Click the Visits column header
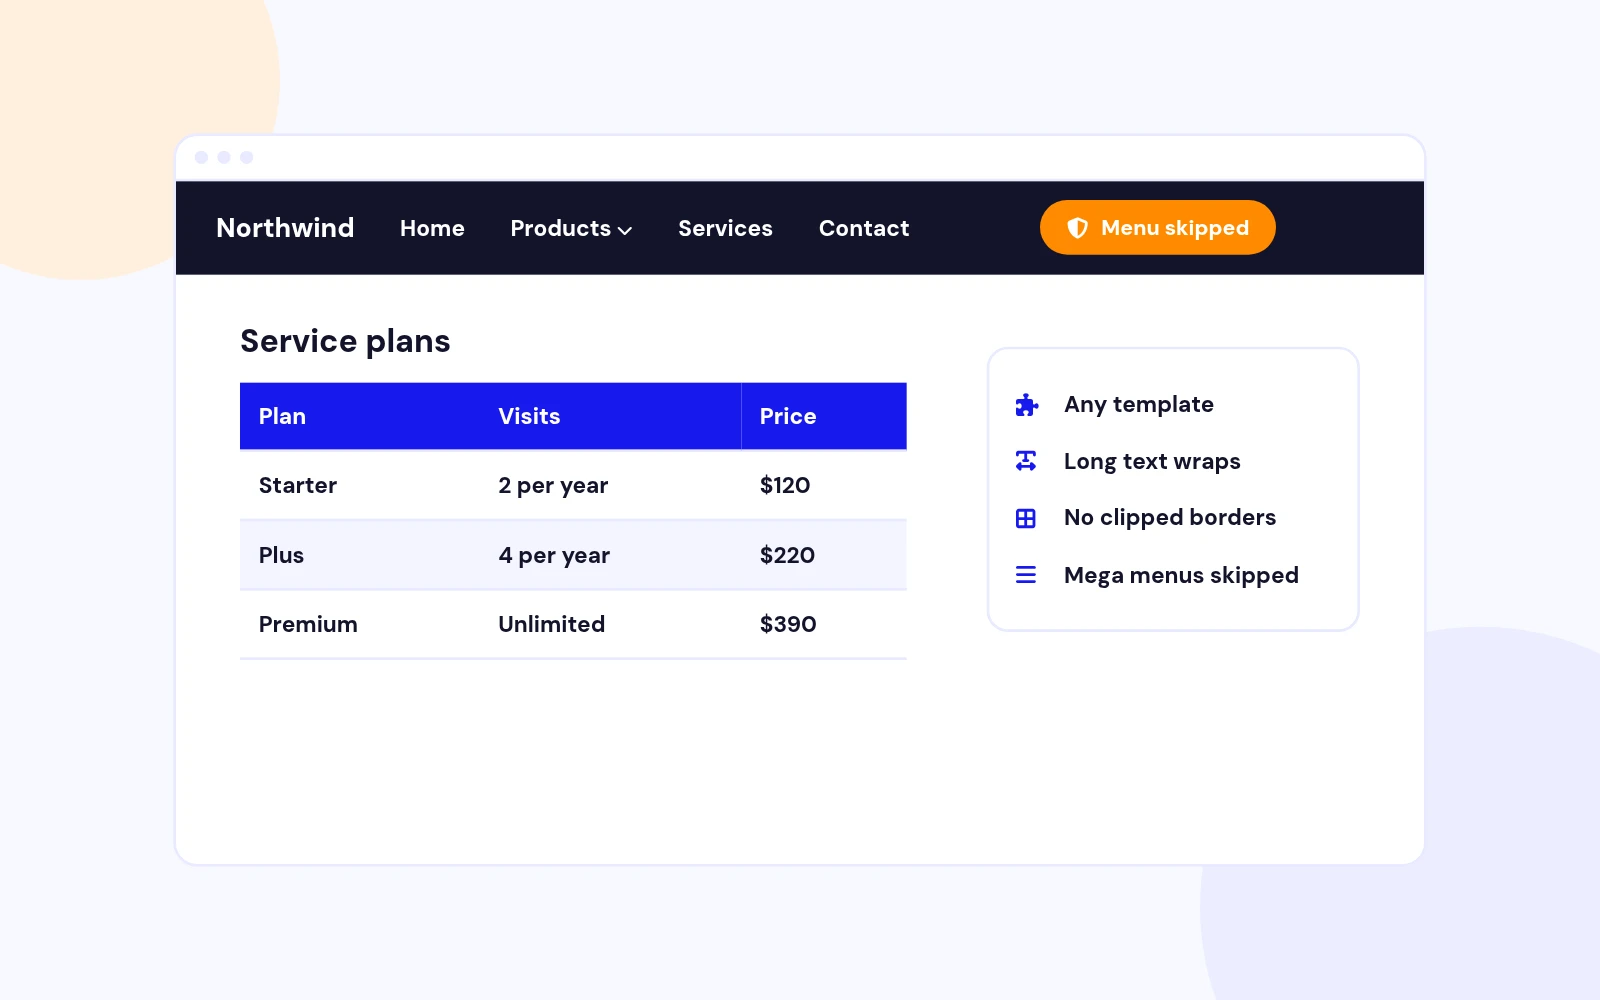The image size is (1600, 1000). (610, 416)
